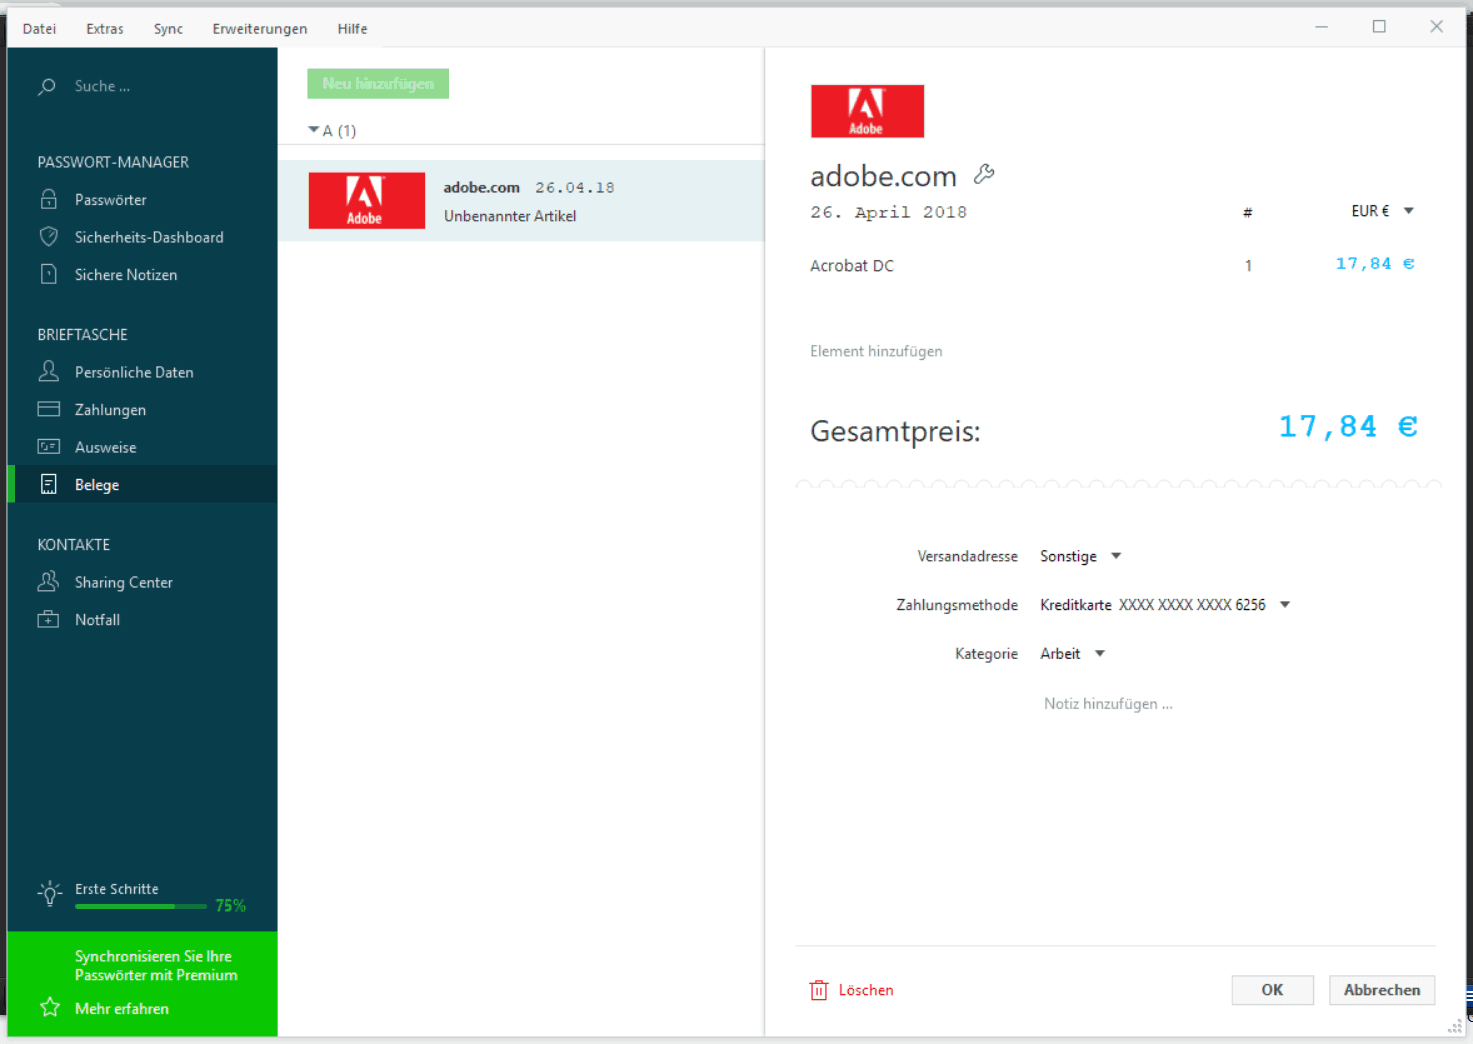Open the Erweiterungen menu
1473x1044 pixels.
tap(260, 28)
